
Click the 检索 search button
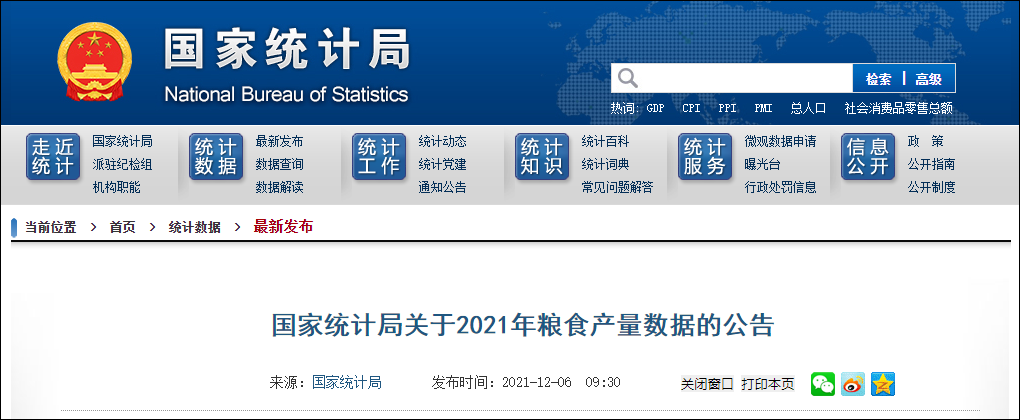click(878, 79)
